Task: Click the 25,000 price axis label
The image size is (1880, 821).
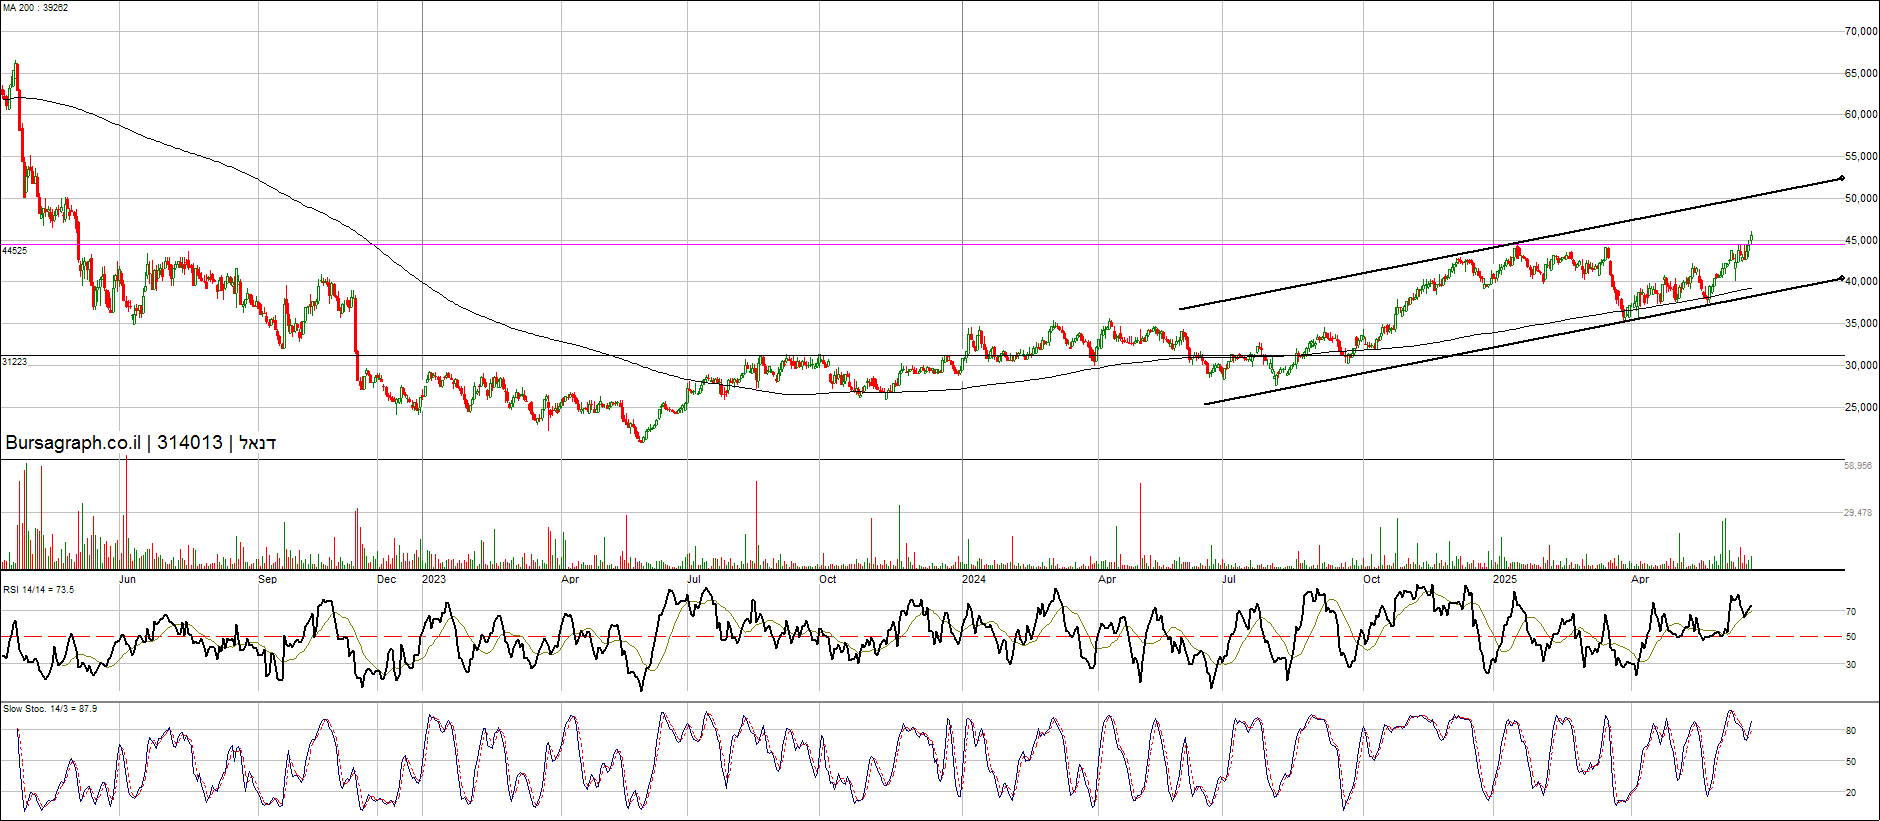Action: [1860, 408]
